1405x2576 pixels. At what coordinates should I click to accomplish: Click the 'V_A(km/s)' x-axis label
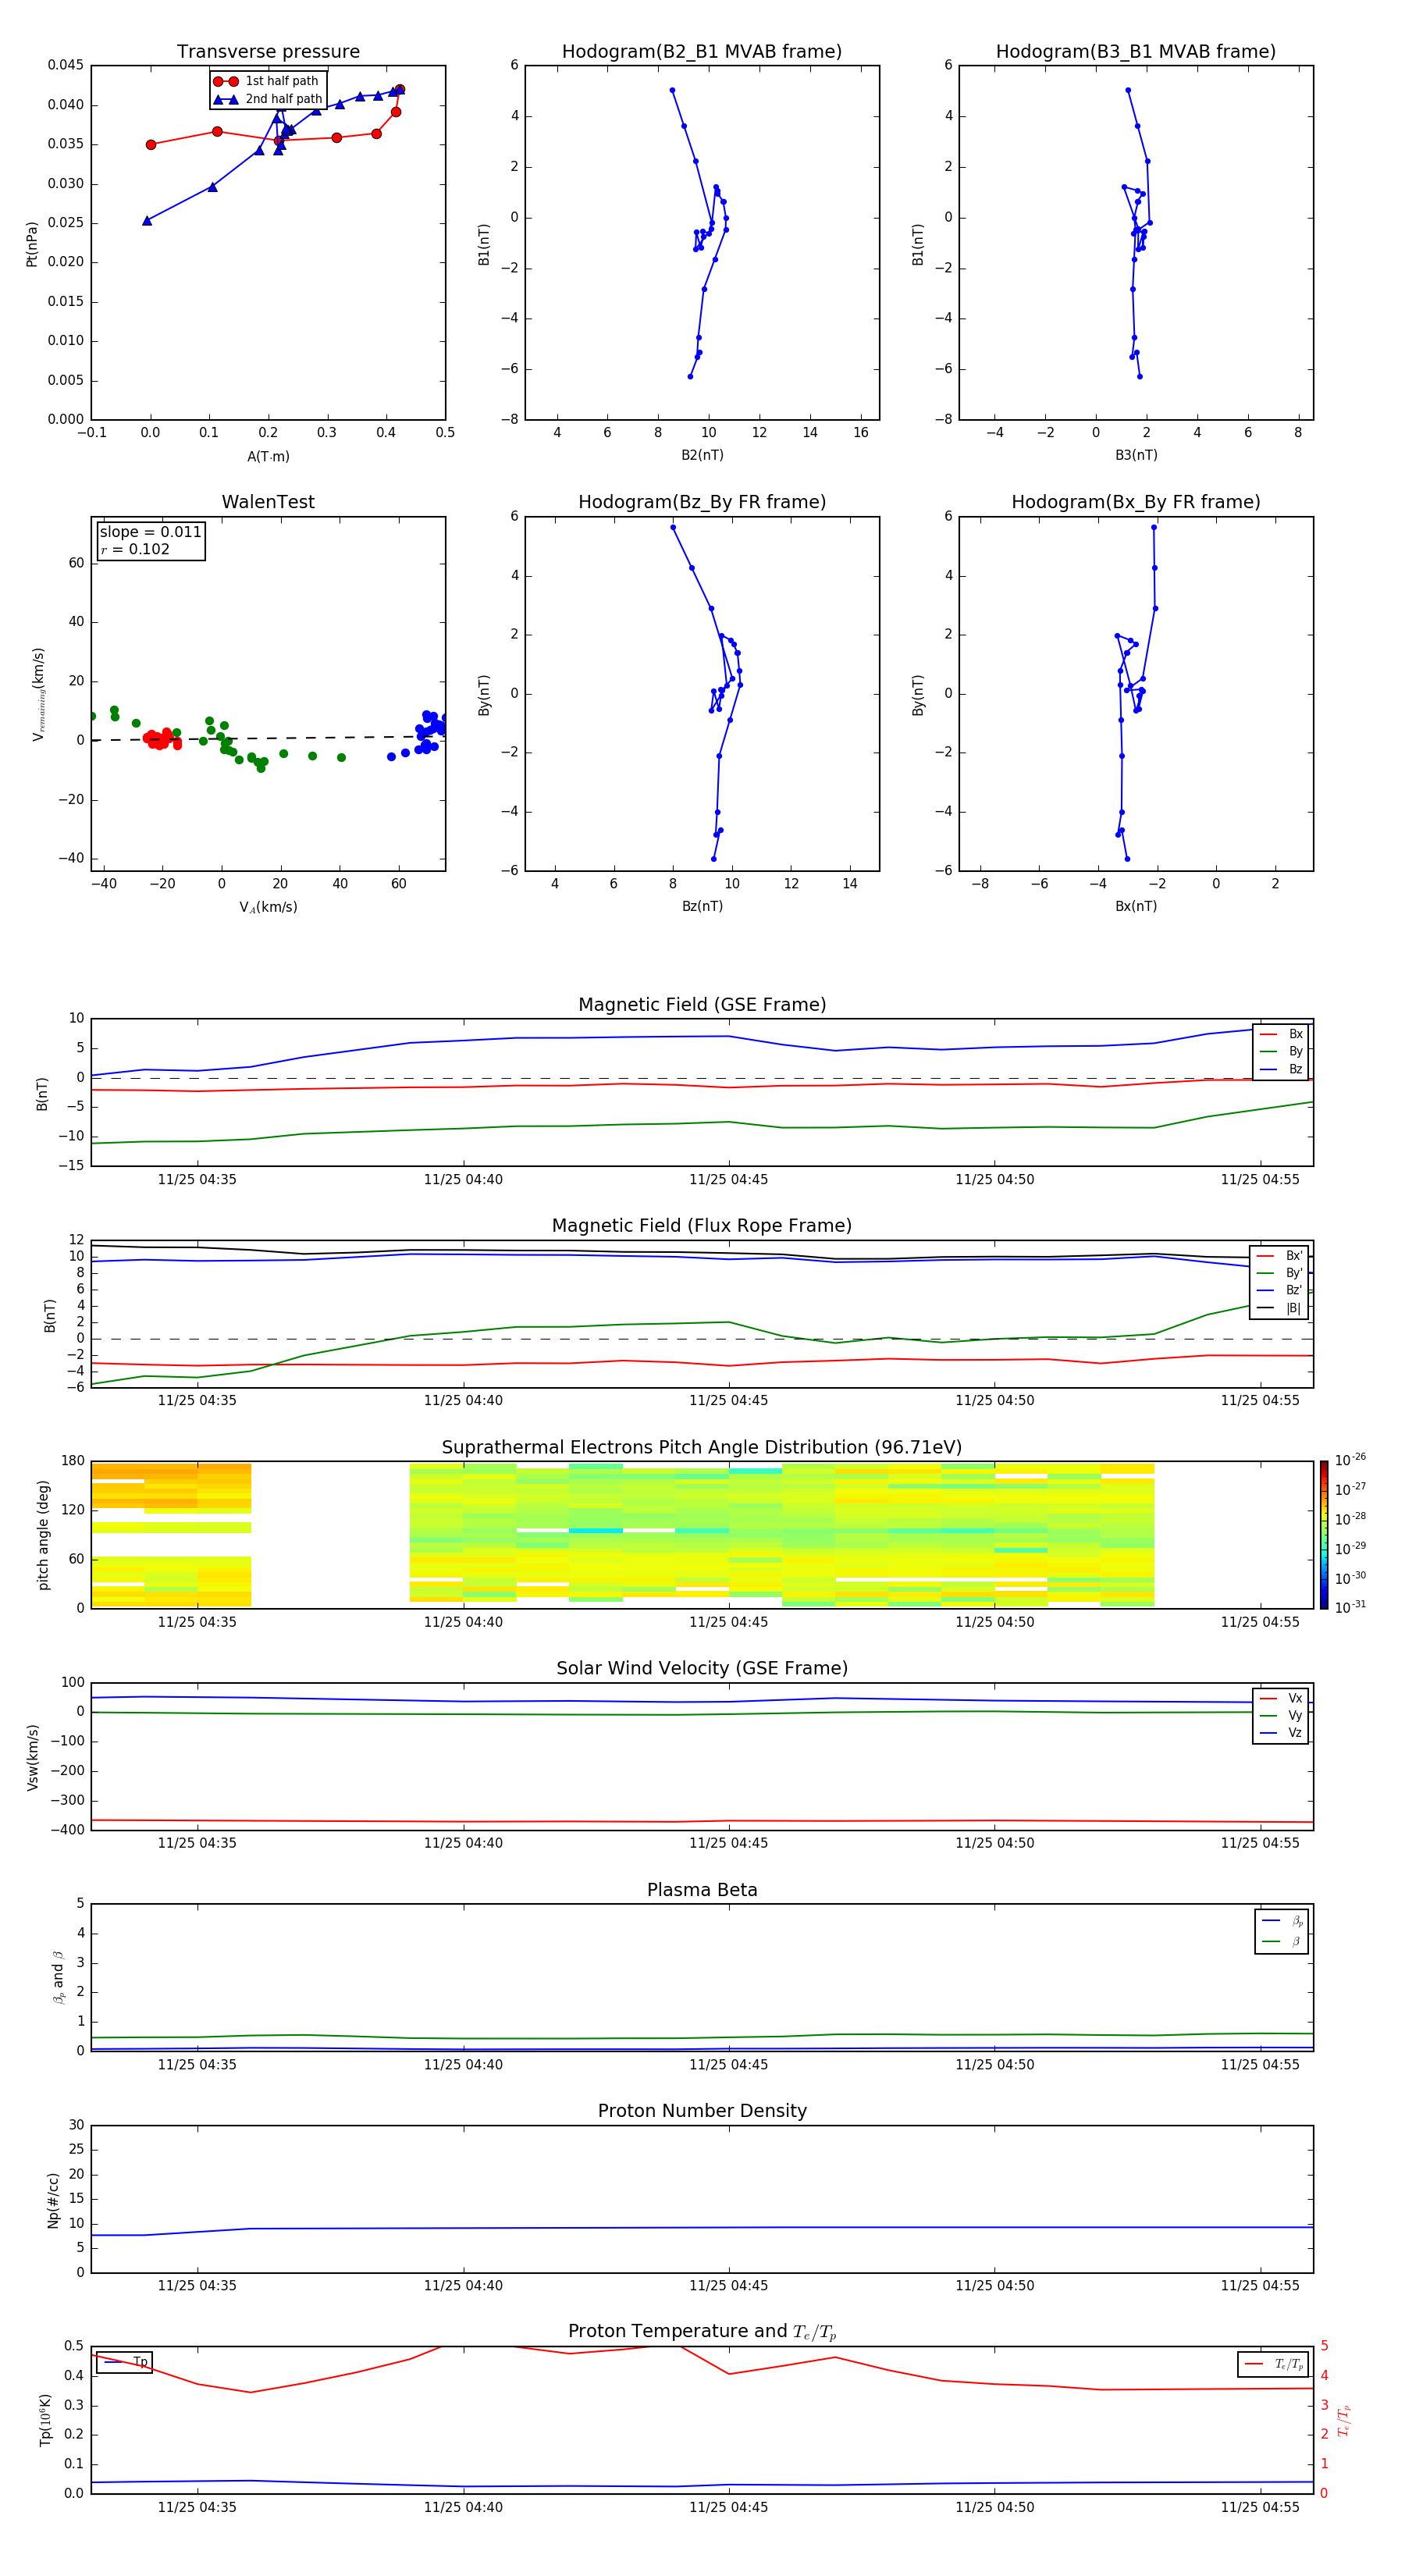(268, 907)
